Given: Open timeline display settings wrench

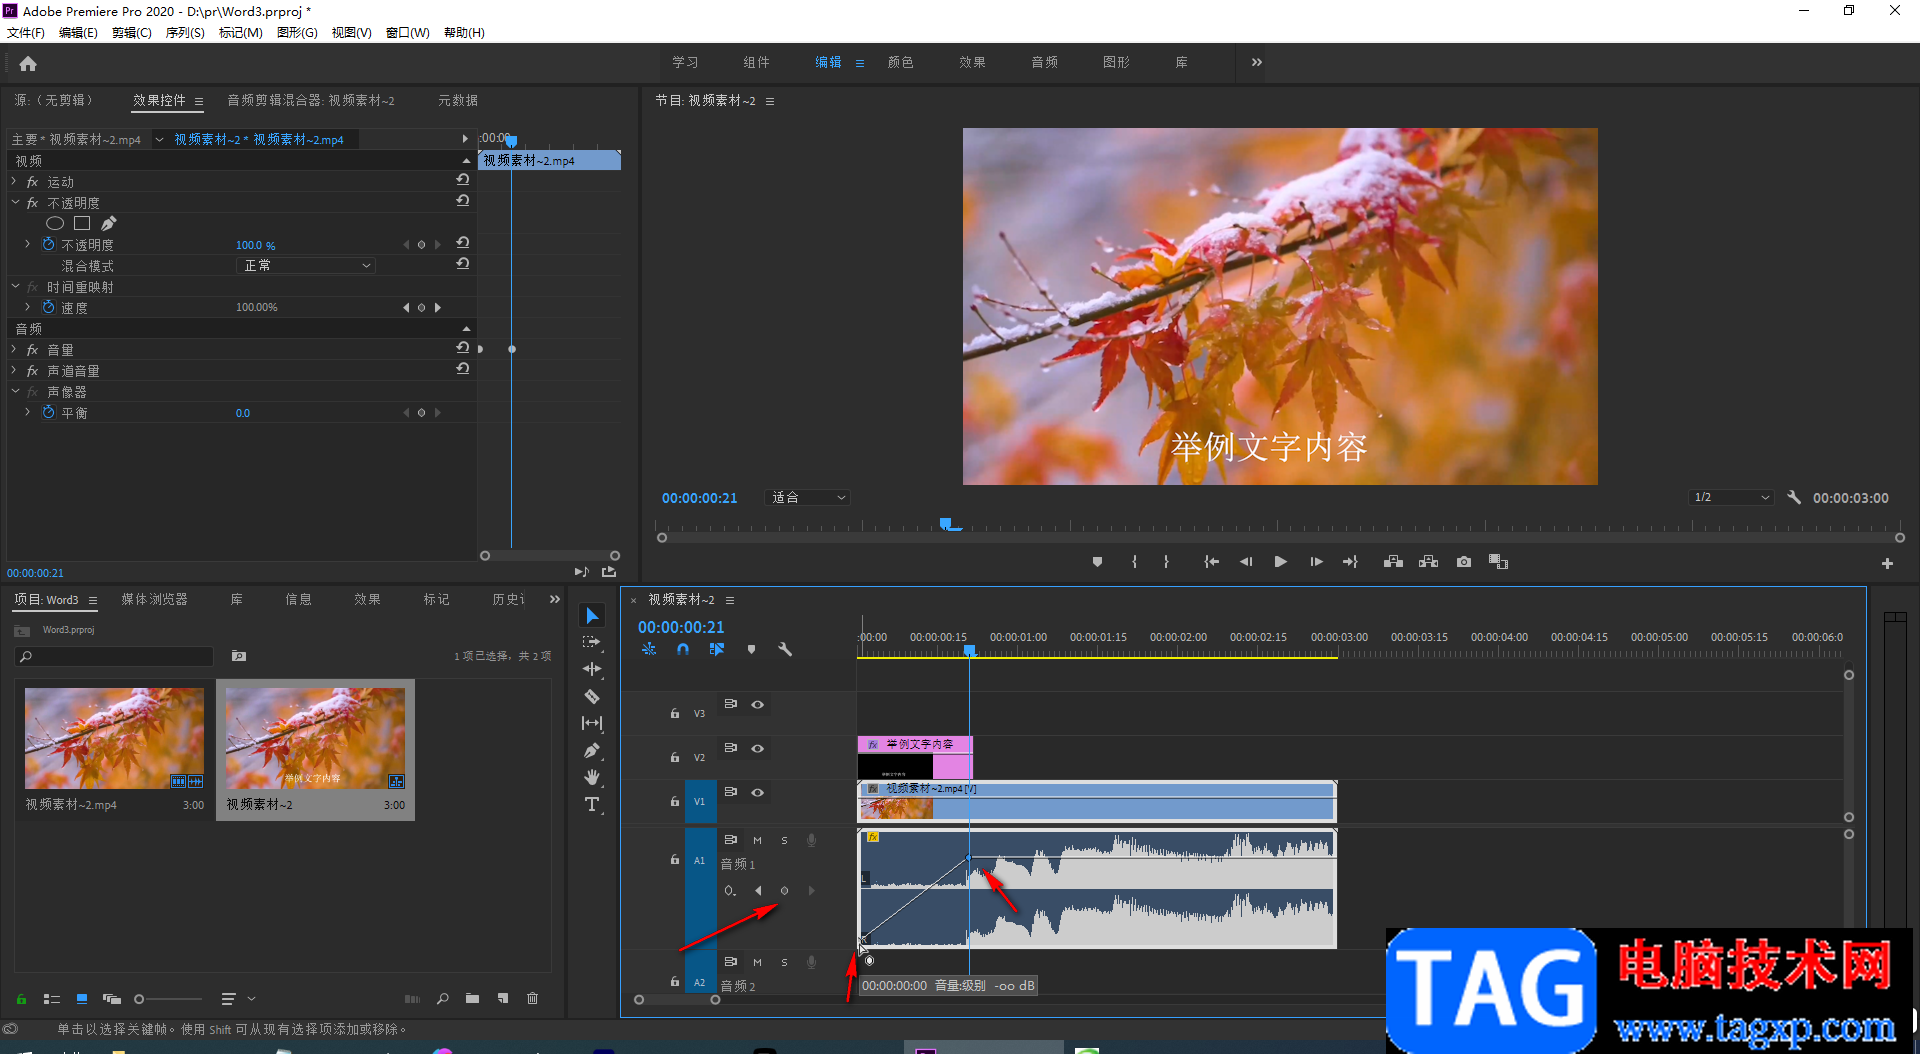Looking at the screenshot, I should (785, 649).
